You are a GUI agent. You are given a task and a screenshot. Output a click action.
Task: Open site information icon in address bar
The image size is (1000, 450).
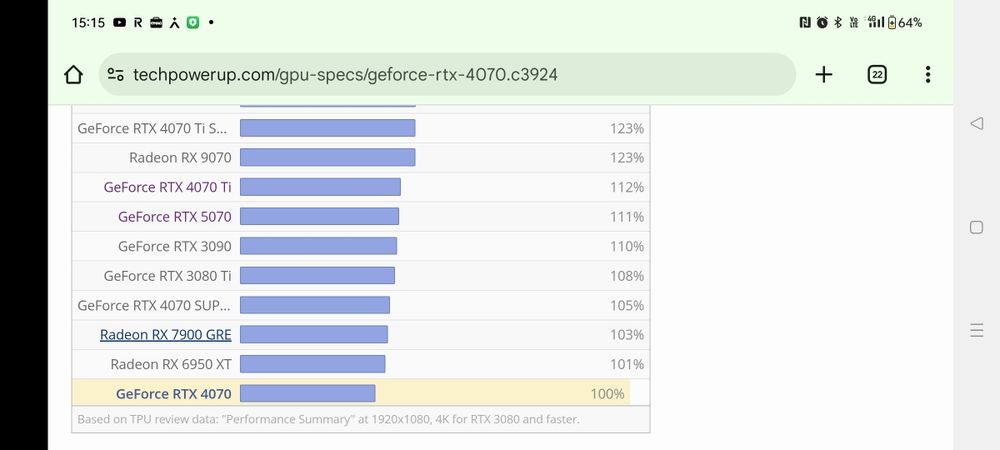(x=116, y=75)
